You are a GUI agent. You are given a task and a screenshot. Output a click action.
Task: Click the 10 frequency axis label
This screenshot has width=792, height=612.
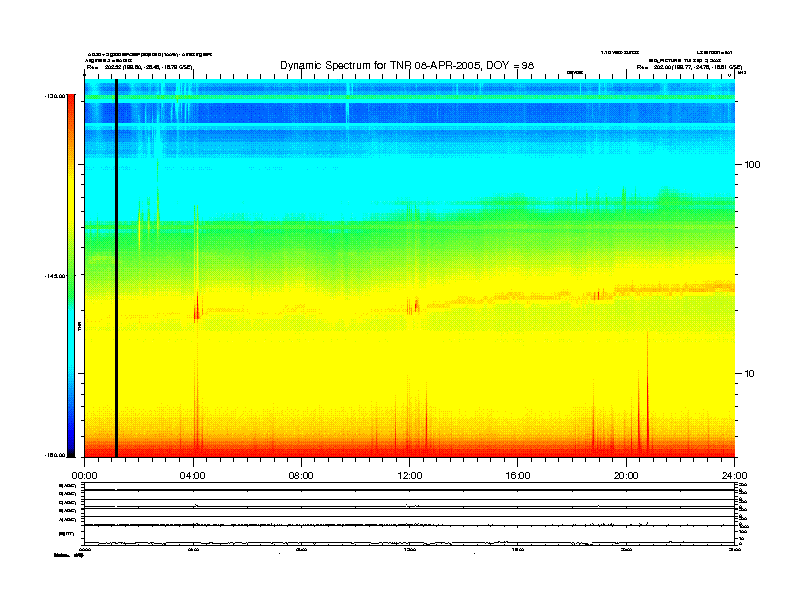[x=750, y=374]
